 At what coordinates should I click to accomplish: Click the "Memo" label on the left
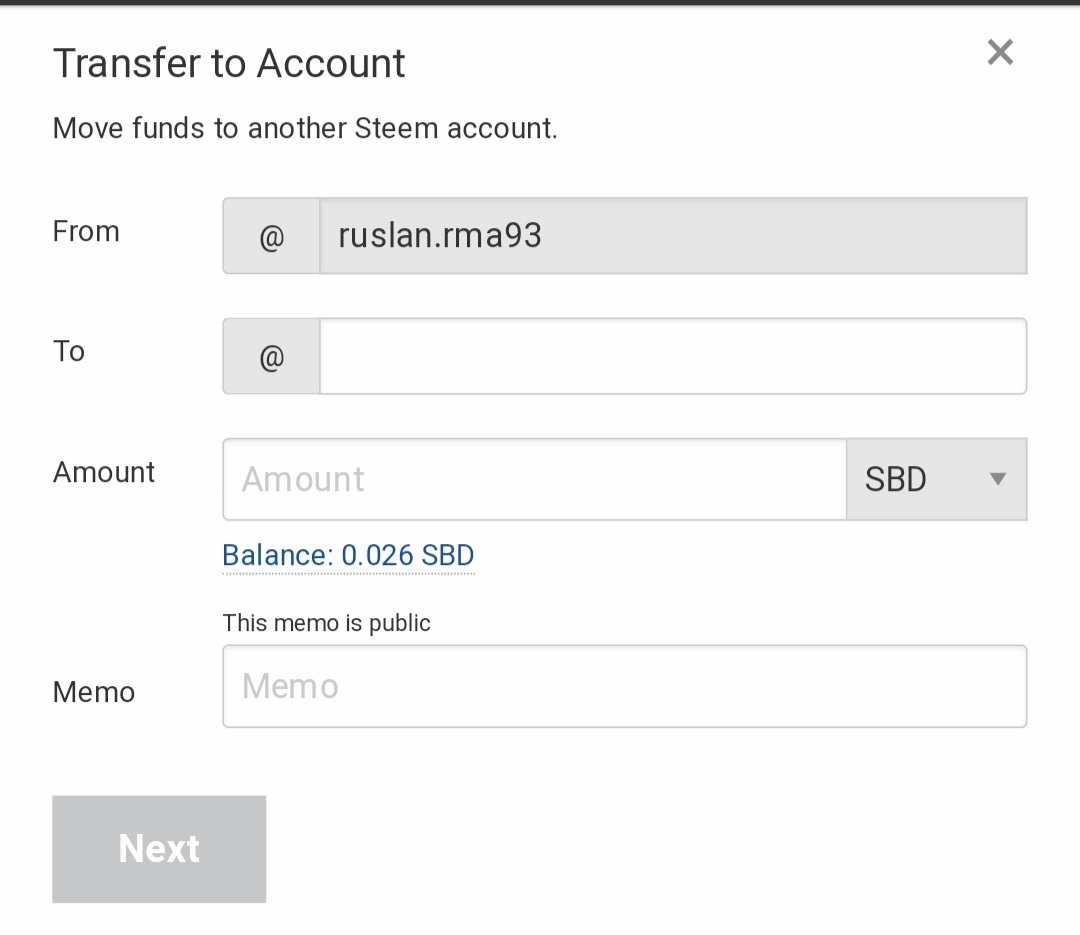[x=94, y=692]
